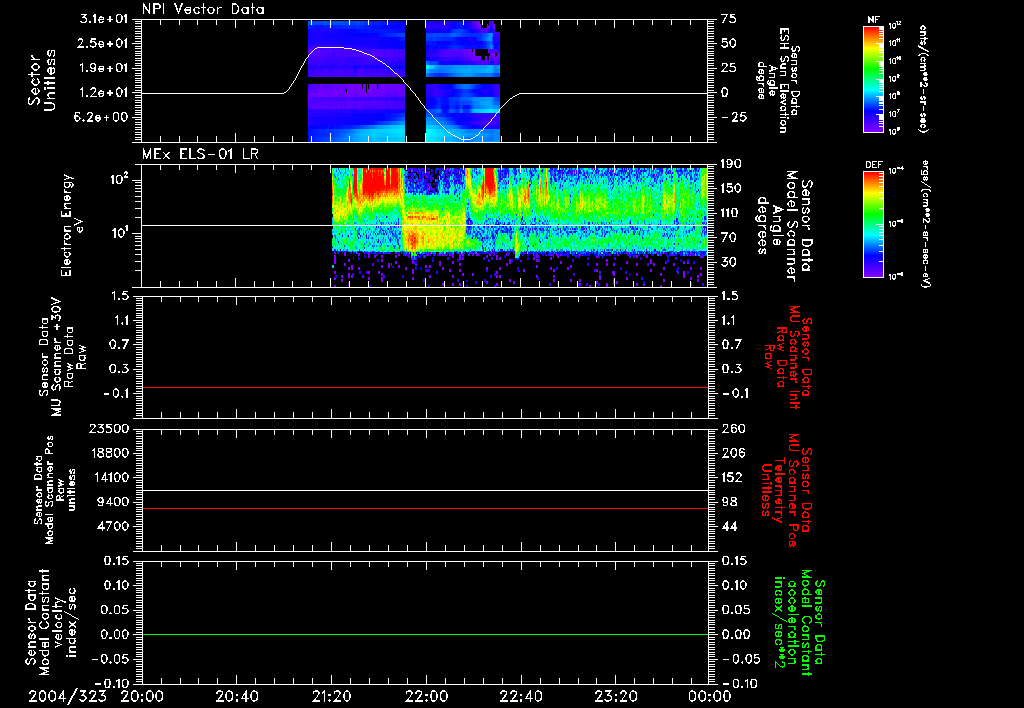The image size is (1024, 708).
Task: Click the '22:00' time tick label
Action: [x=426, y=697]
